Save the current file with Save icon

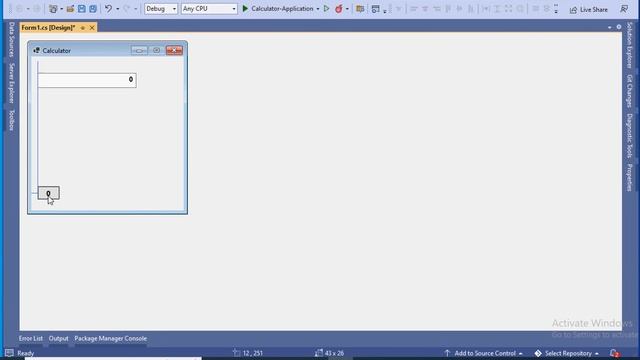pyautogui.click(x=82, y=9)
